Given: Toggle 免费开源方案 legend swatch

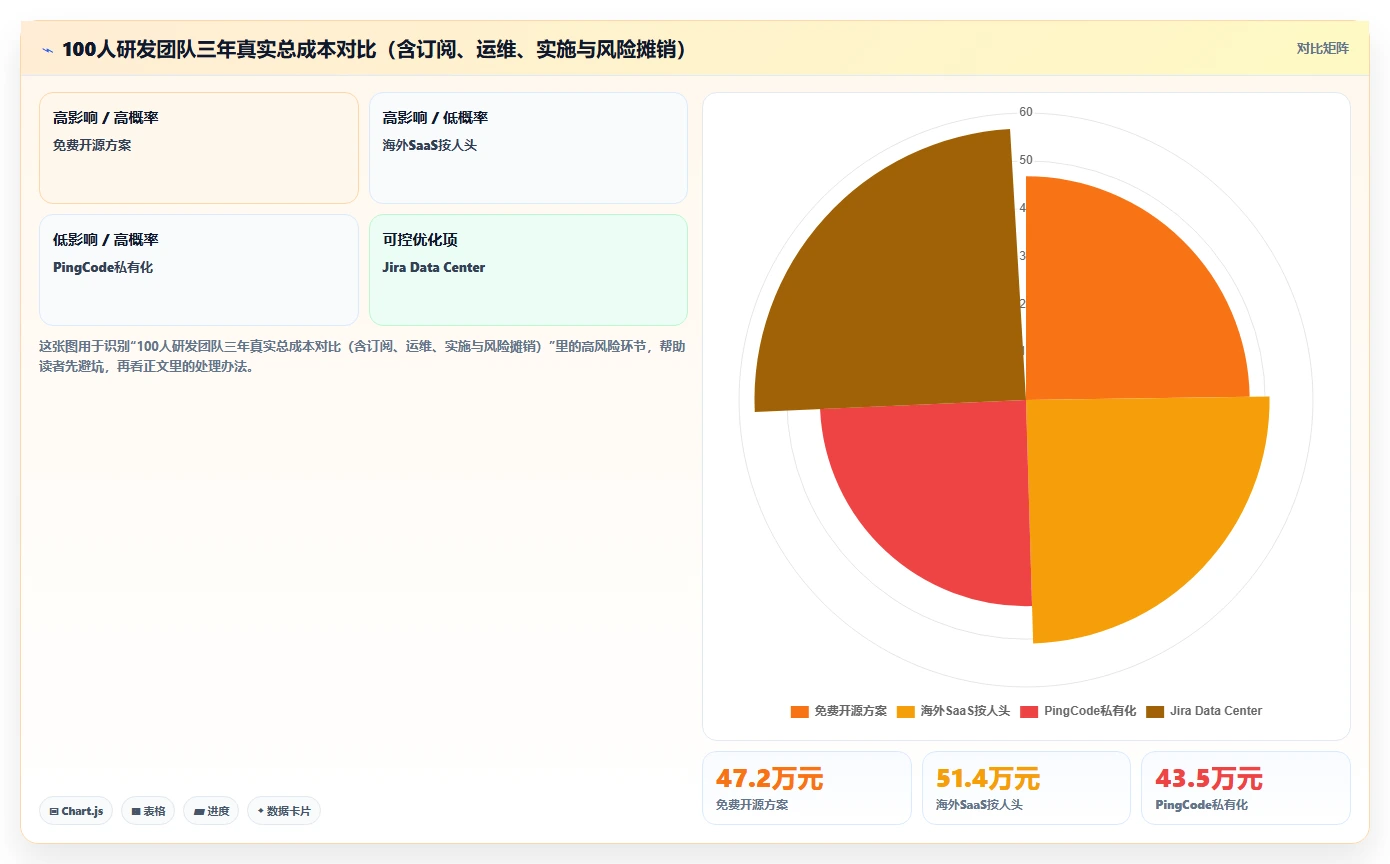Looking at the screenshot, I should 799,711.
